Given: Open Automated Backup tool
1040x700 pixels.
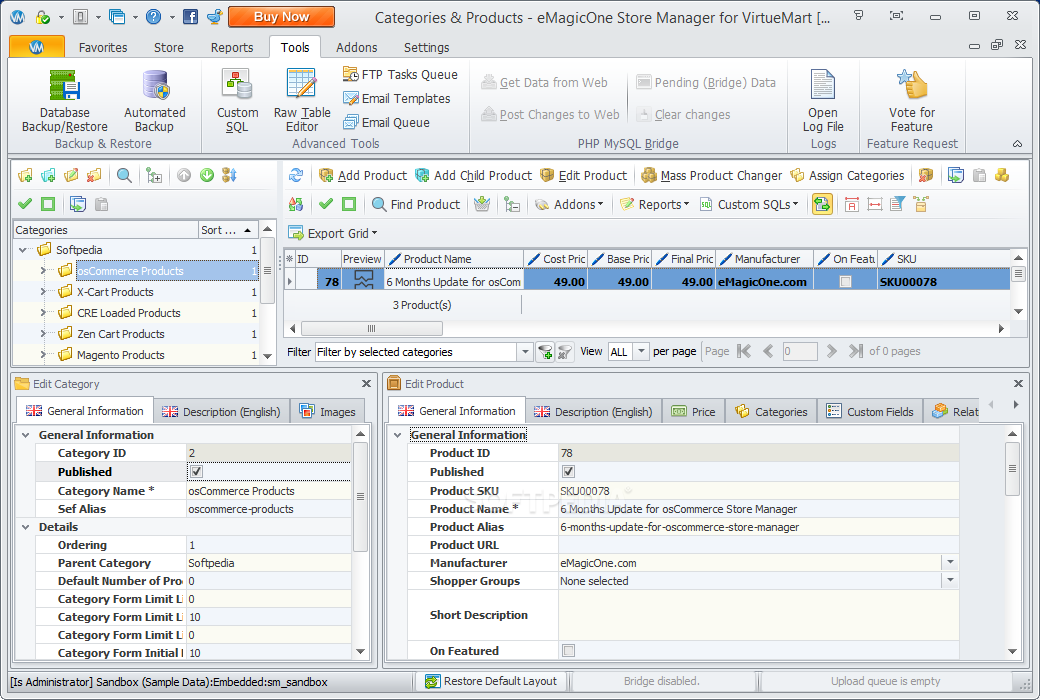Looking at the screenshot, I should click(155, 102).
